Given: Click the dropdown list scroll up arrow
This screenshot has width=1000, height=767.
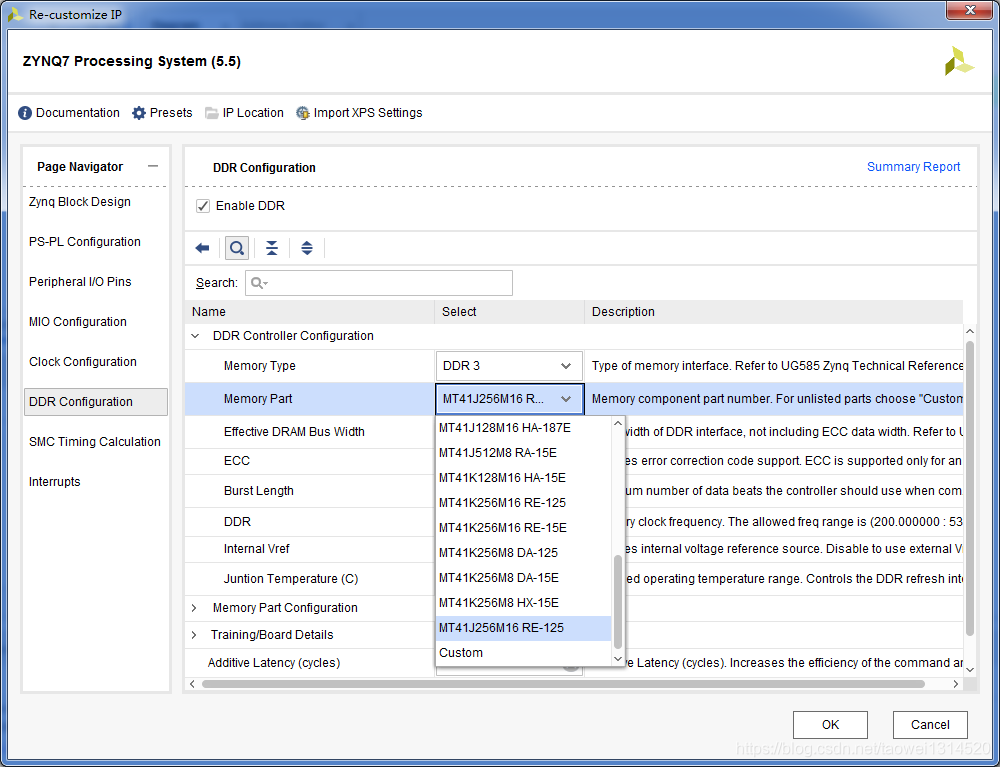Looking at the screenshot, I should point(617,423).
